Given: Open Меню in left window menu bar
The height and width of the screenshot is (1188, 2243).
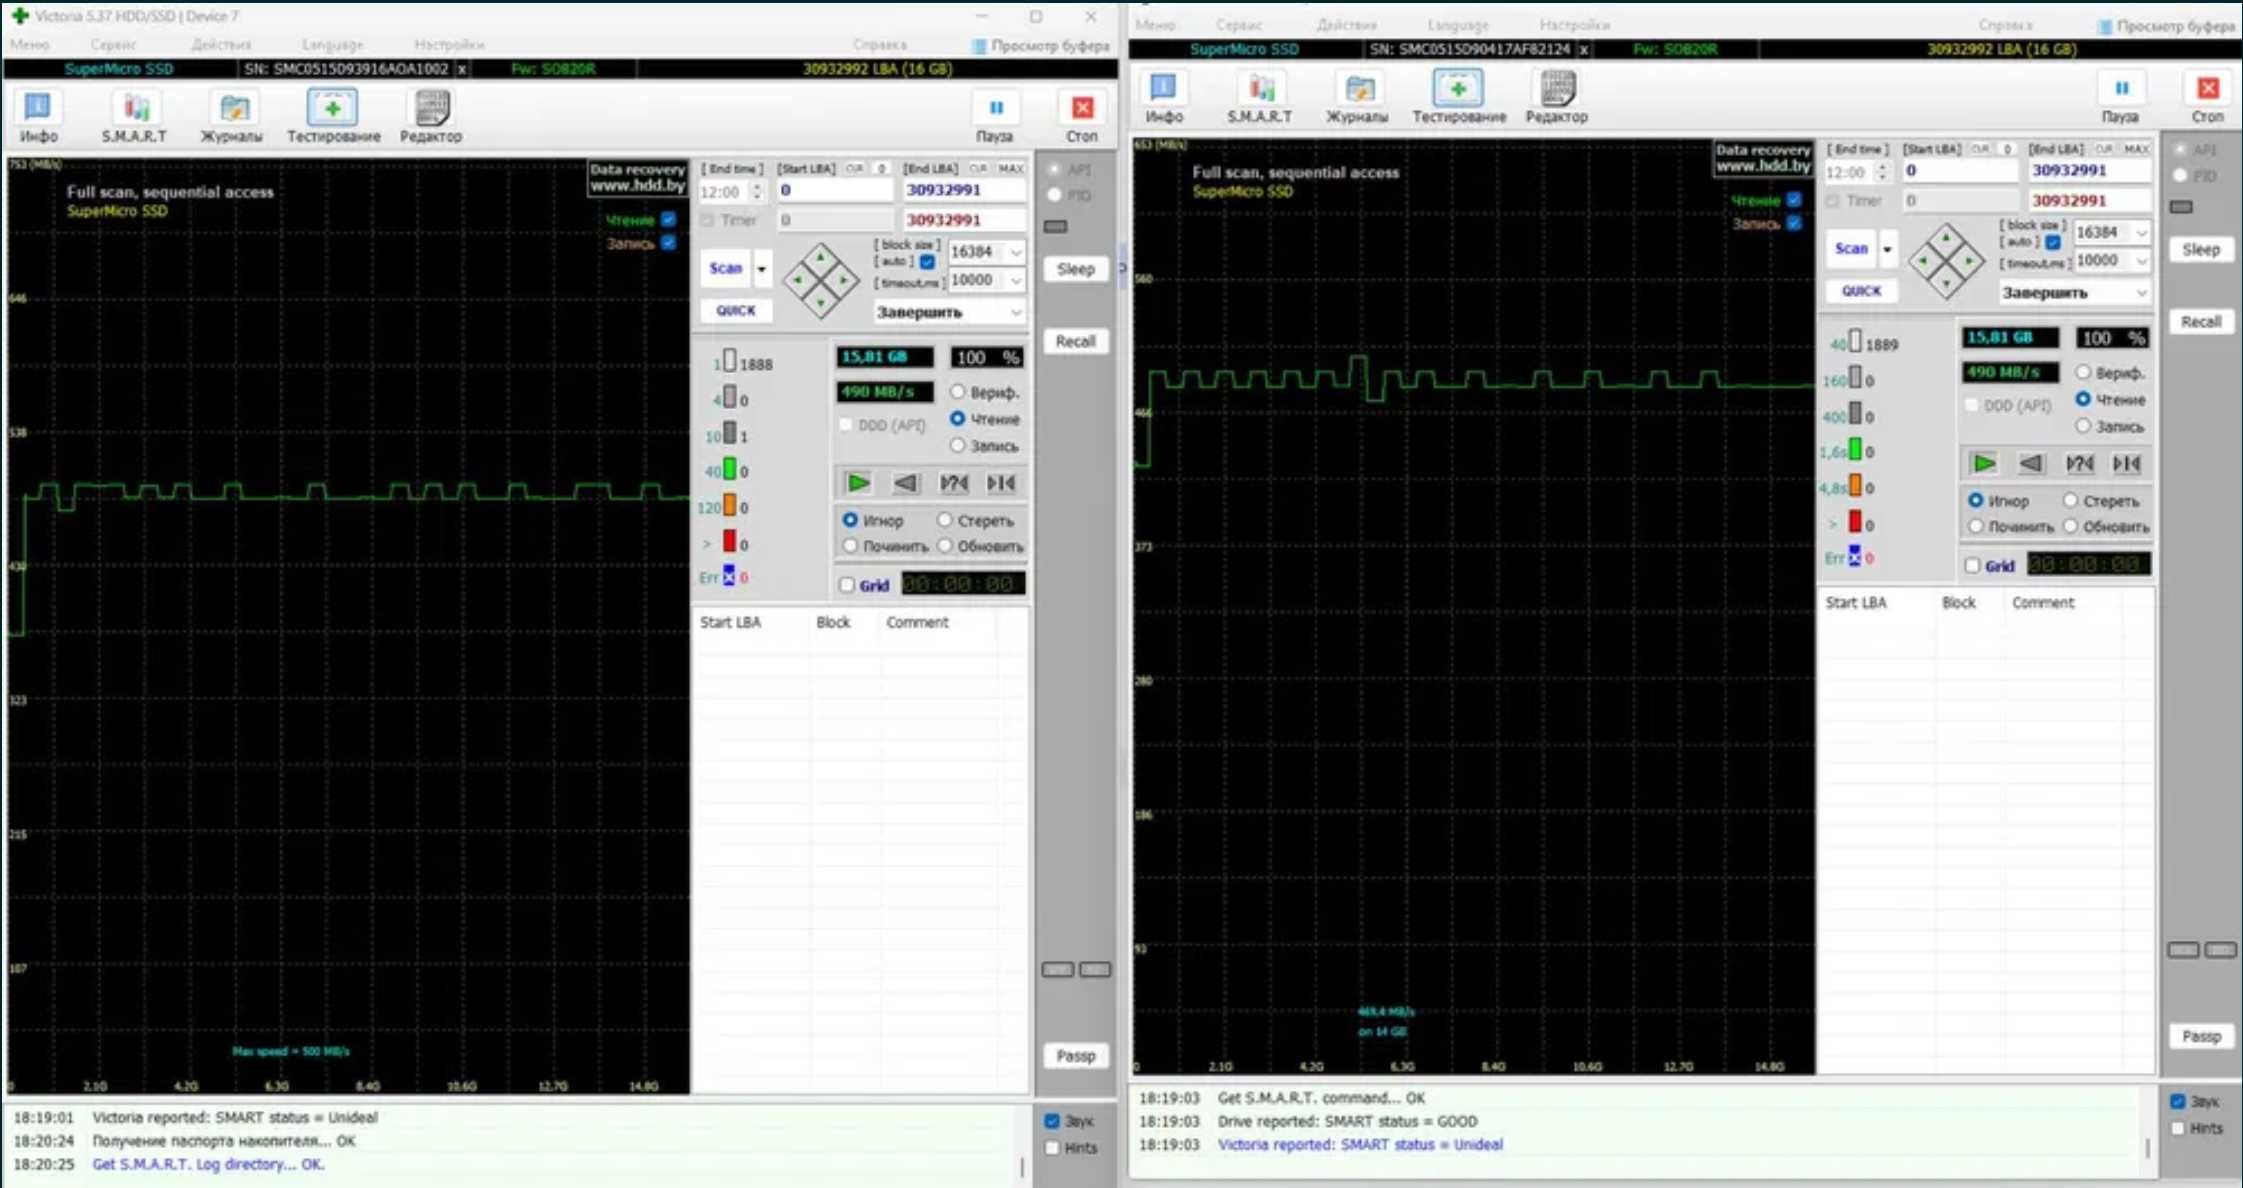Looking at the screenshot, I should click(30, 45).
